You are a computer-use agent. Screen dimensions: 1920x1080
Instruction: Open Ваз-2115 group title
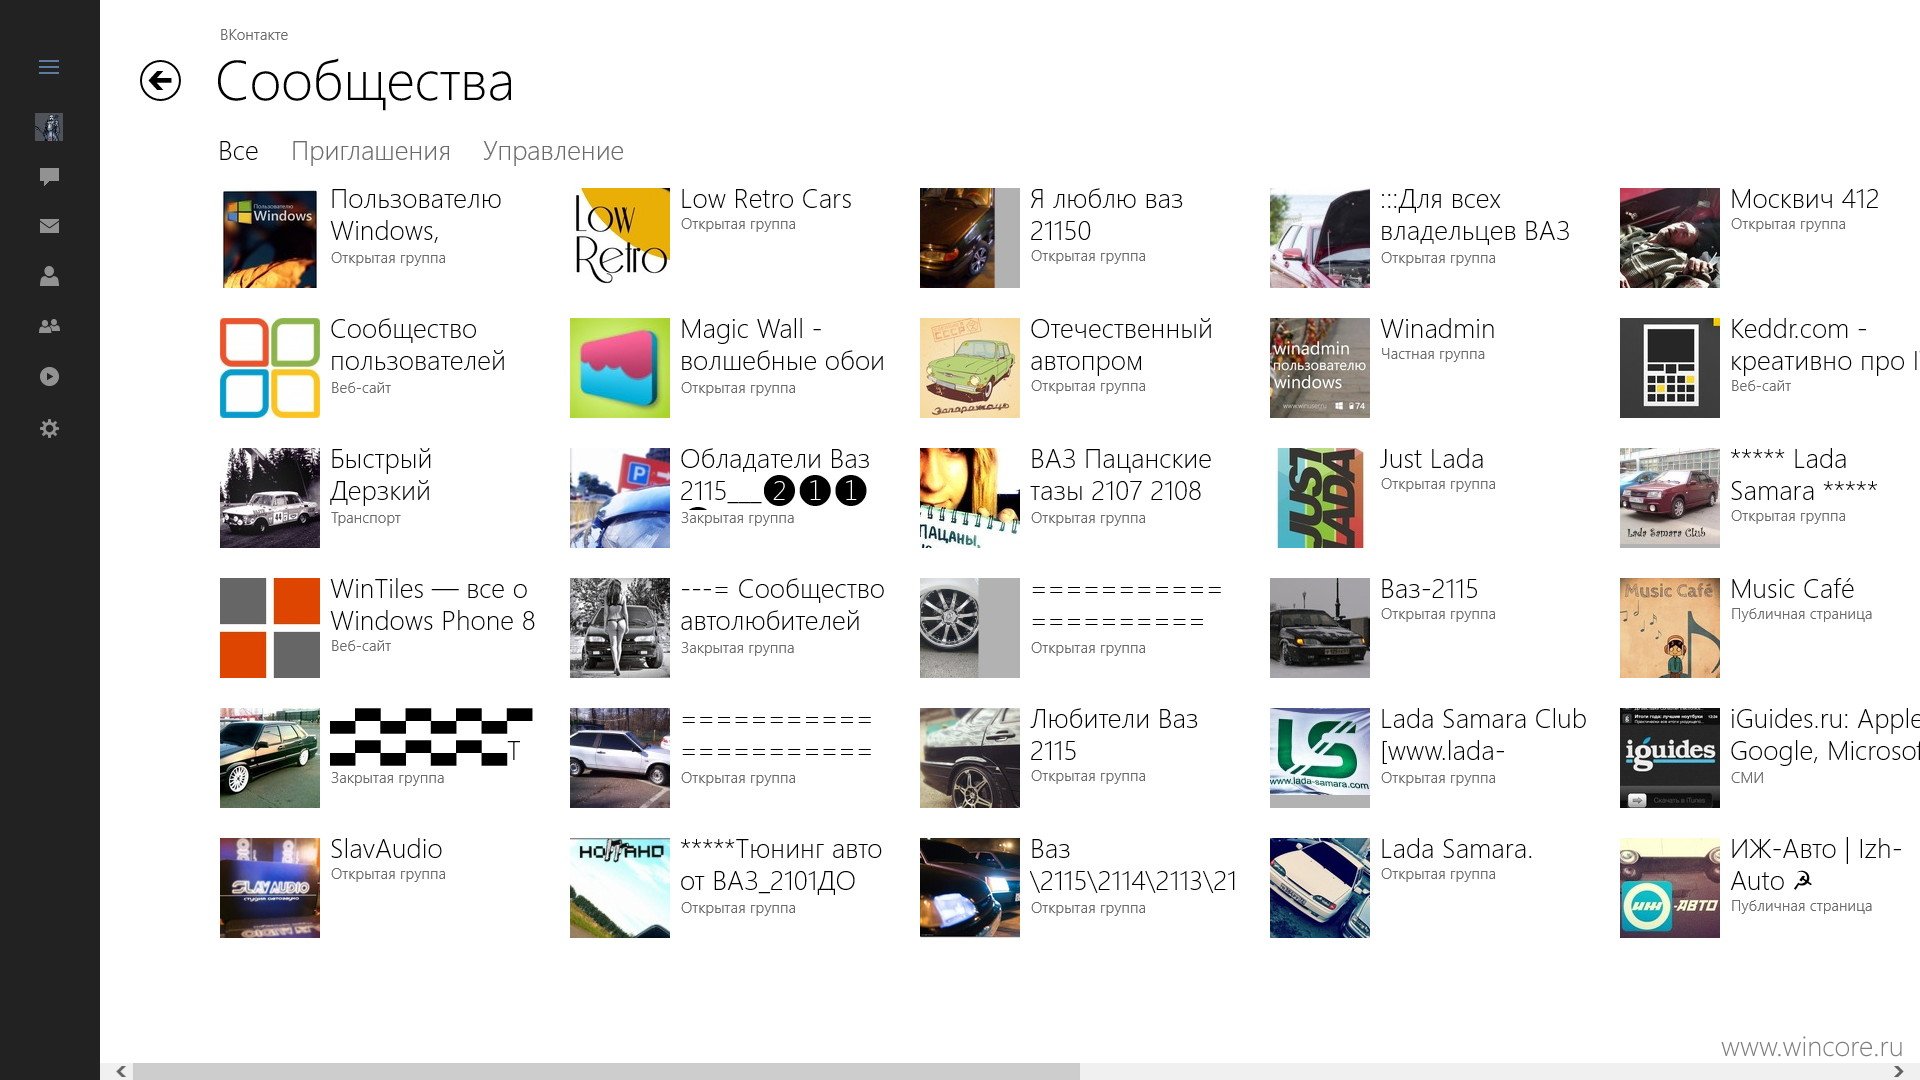[1429, 589]
